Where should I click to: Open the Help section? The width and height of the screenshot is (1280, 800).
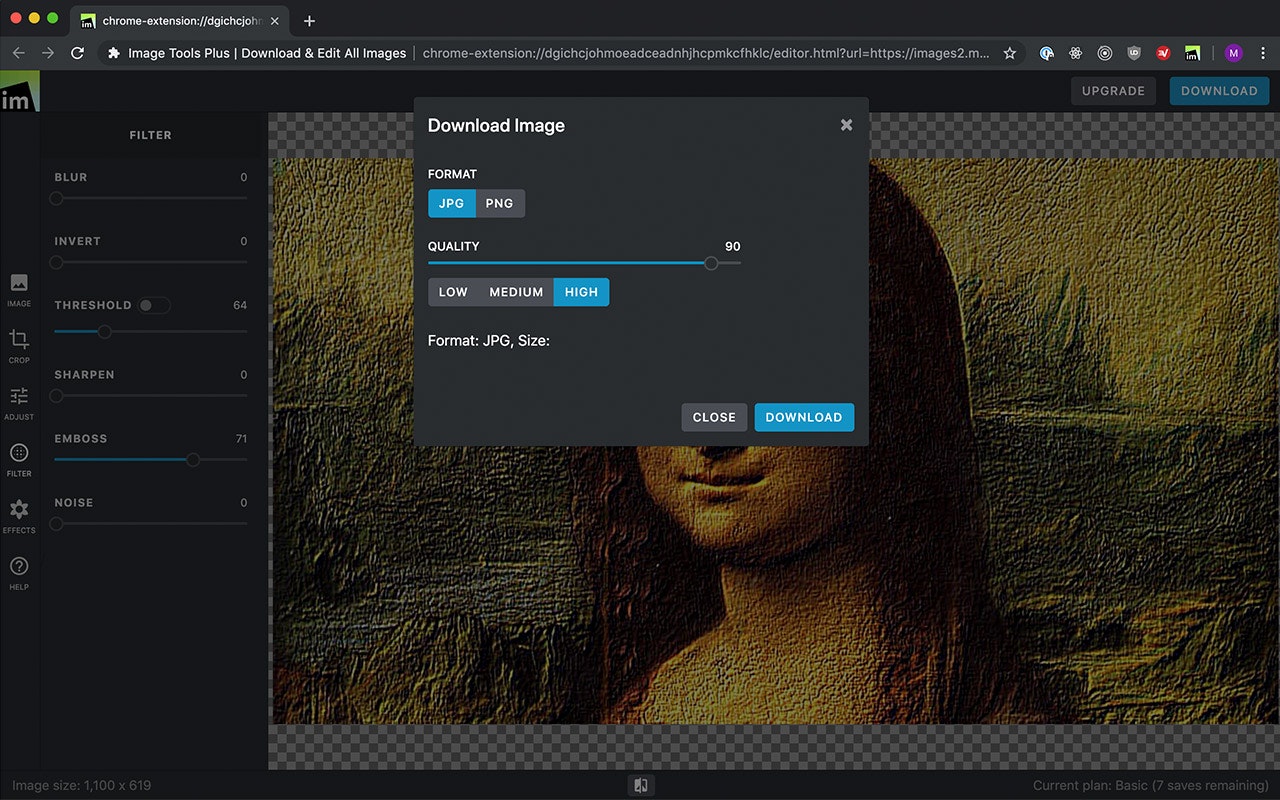tap(19, 572)
